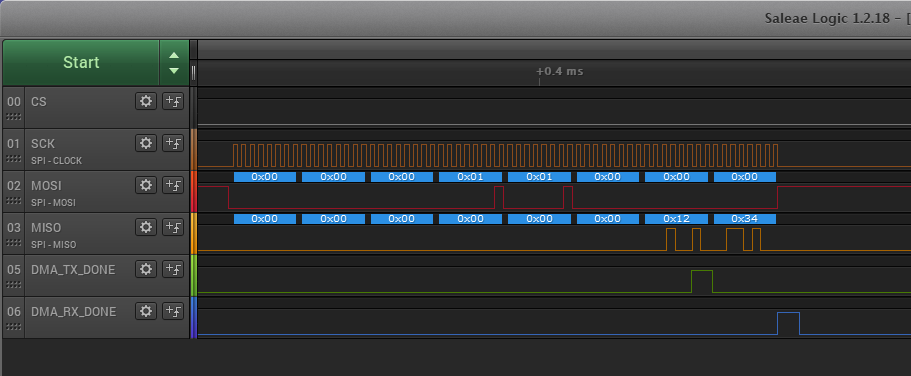Select the CS channel label
This screenshot has width=911, height=376.
pyautogui.click(x=39, y=102)
